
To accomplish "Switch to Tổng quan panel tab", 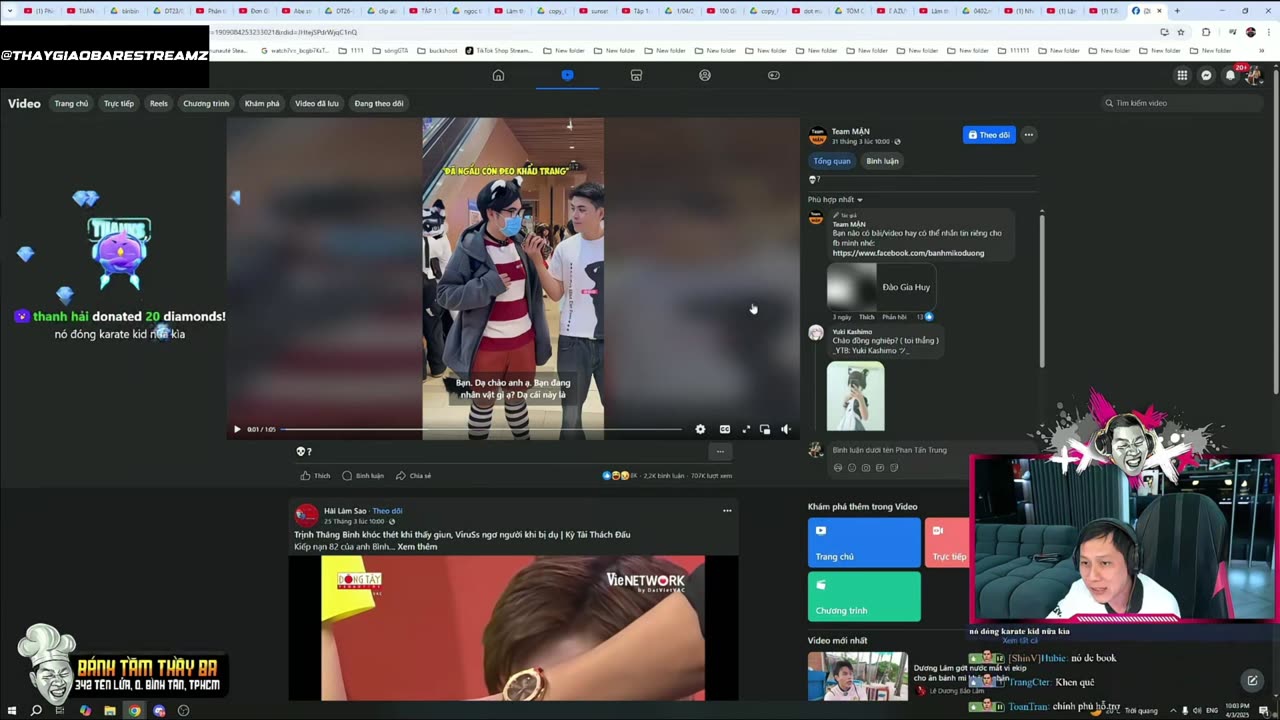I will click(x=832, y=161).
